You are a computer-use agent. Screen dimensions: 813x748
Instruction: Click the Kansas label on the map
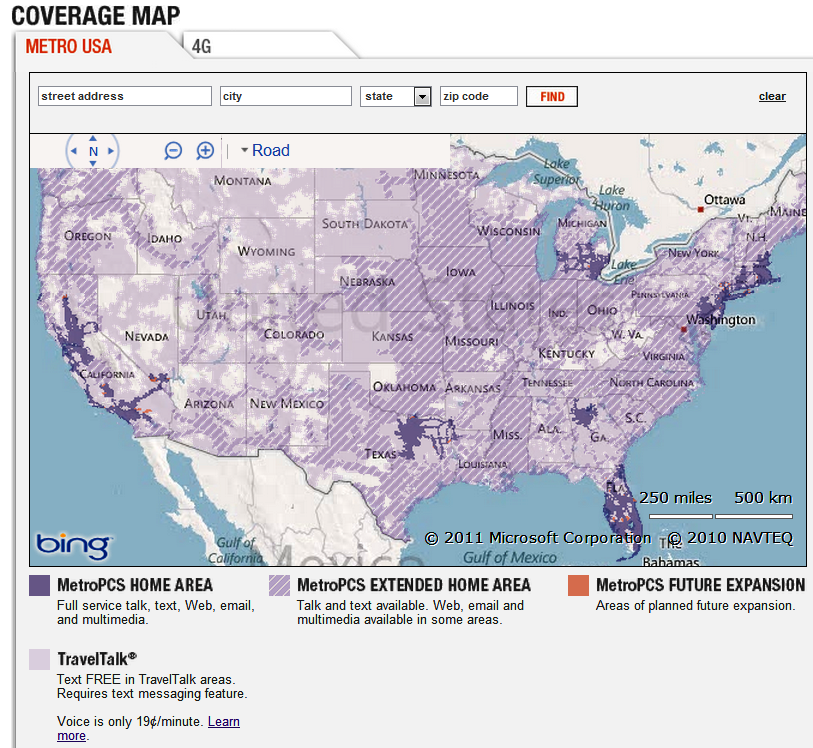(x=393, y=337)
